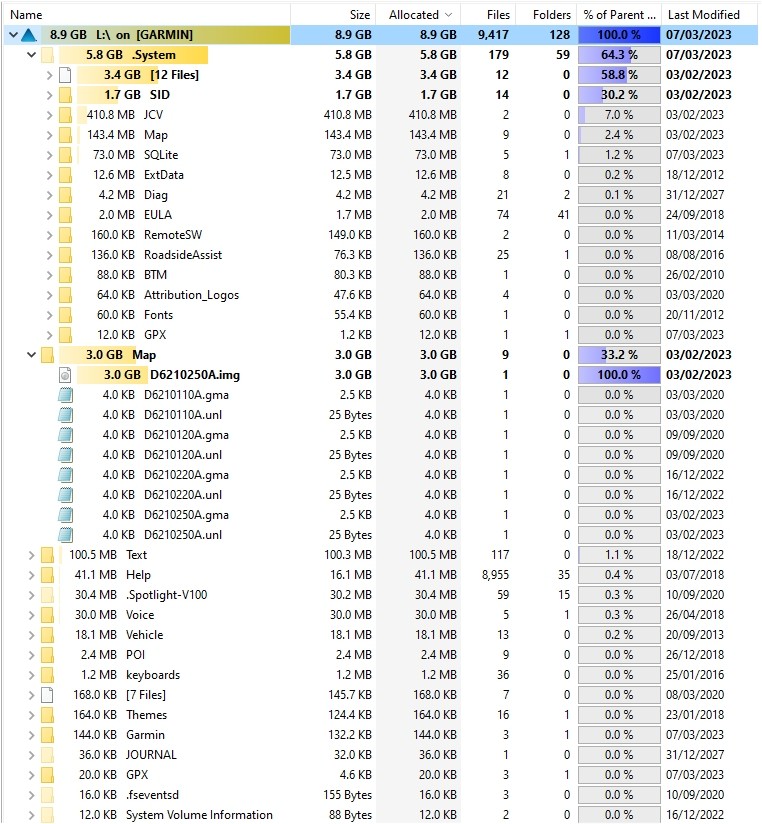Click the 41 folders count for EULA
Screen dimensions: 762x824
[x=563, y=215]
